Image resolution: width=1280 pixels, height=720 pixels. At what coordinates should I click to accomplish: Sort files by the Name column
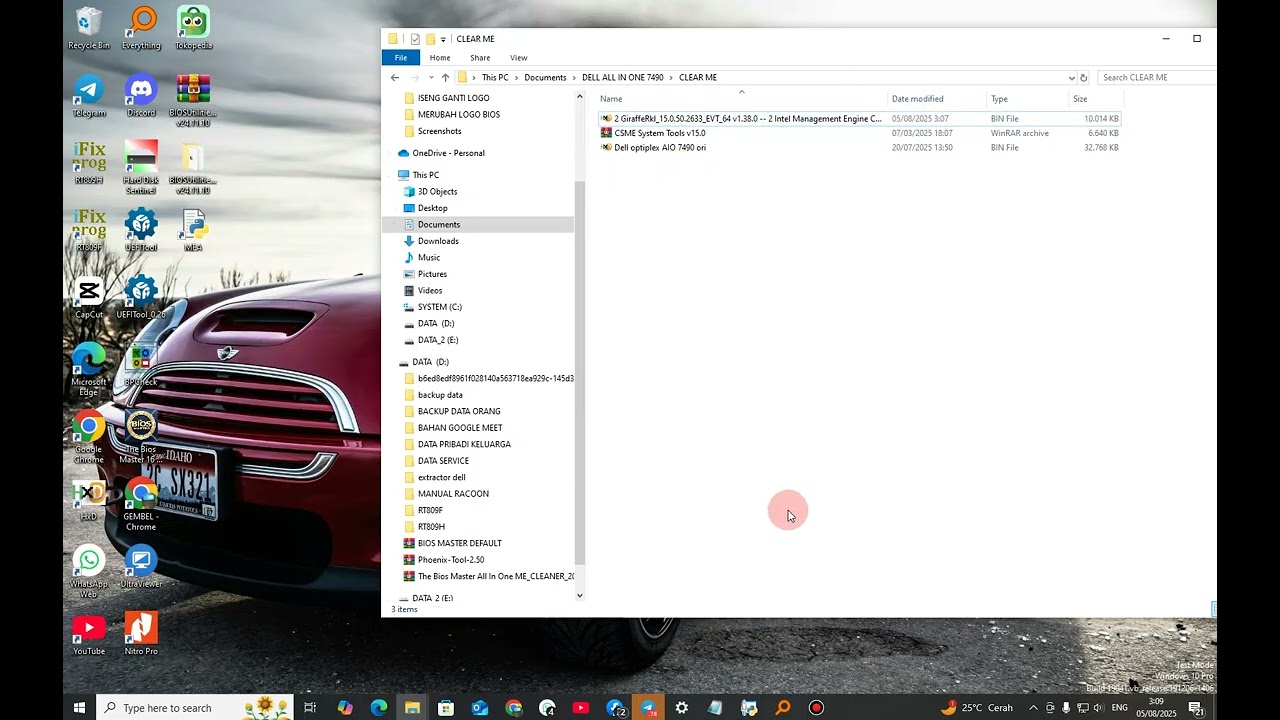611,99
